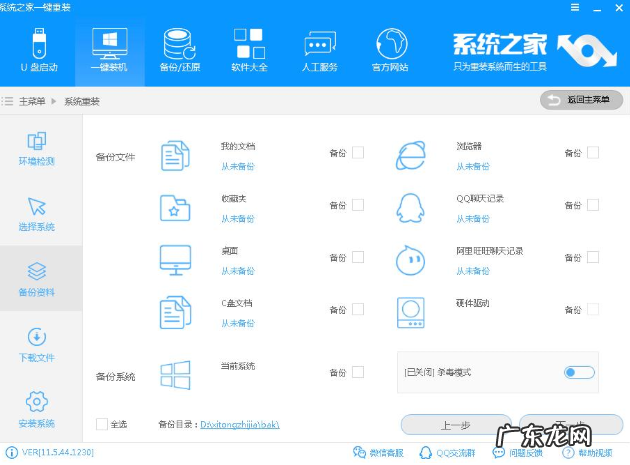Viewport: 630px width, 465px height.
Task: Click 备份文件 section label
Action: 115,157
